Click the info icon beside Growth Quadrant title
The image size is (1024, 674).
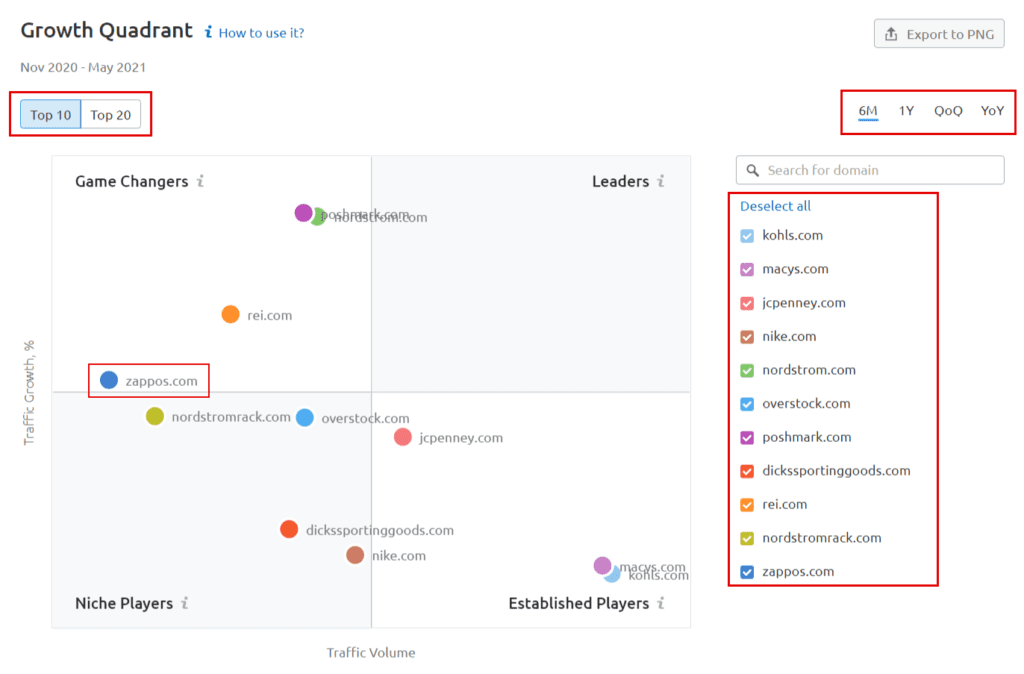[x=208, y=31]
